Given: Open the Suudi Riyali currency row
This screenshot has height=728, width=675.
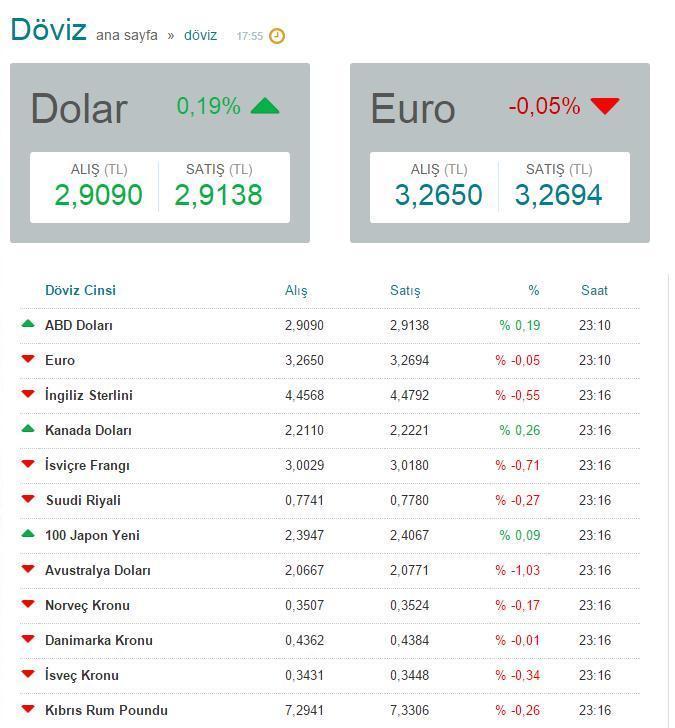Looking at the screenshot, I should (83, 500).
